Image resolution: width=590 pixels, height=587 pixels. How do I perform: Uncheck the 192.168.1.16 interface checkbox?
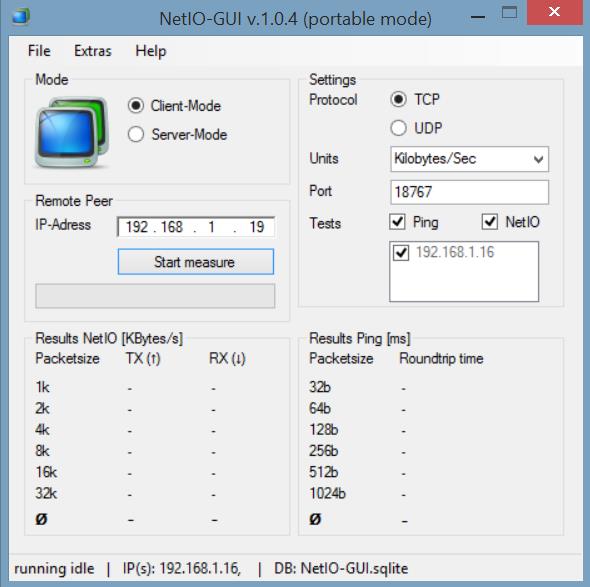pyautogui.click(x=401, y=252)
